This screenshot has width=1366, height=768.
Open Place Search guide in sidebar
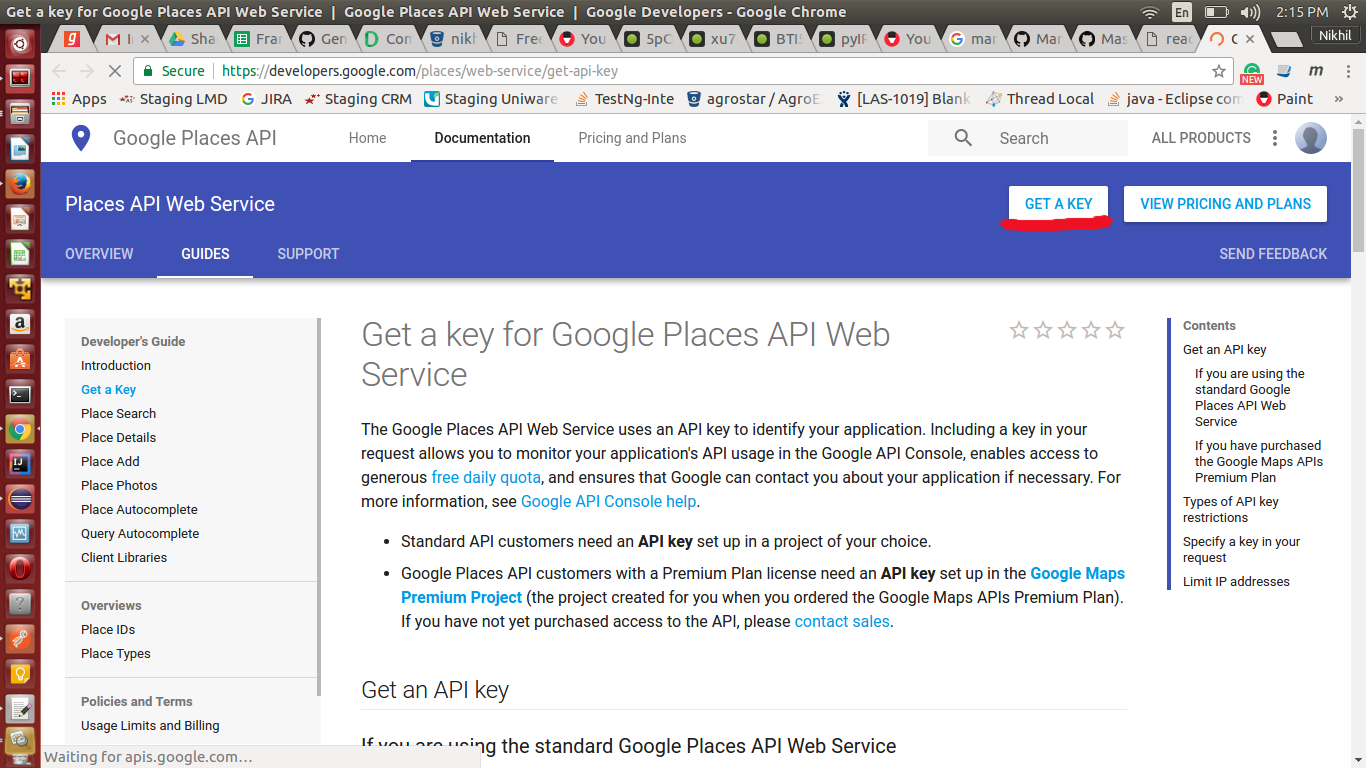tap(118, 414)
